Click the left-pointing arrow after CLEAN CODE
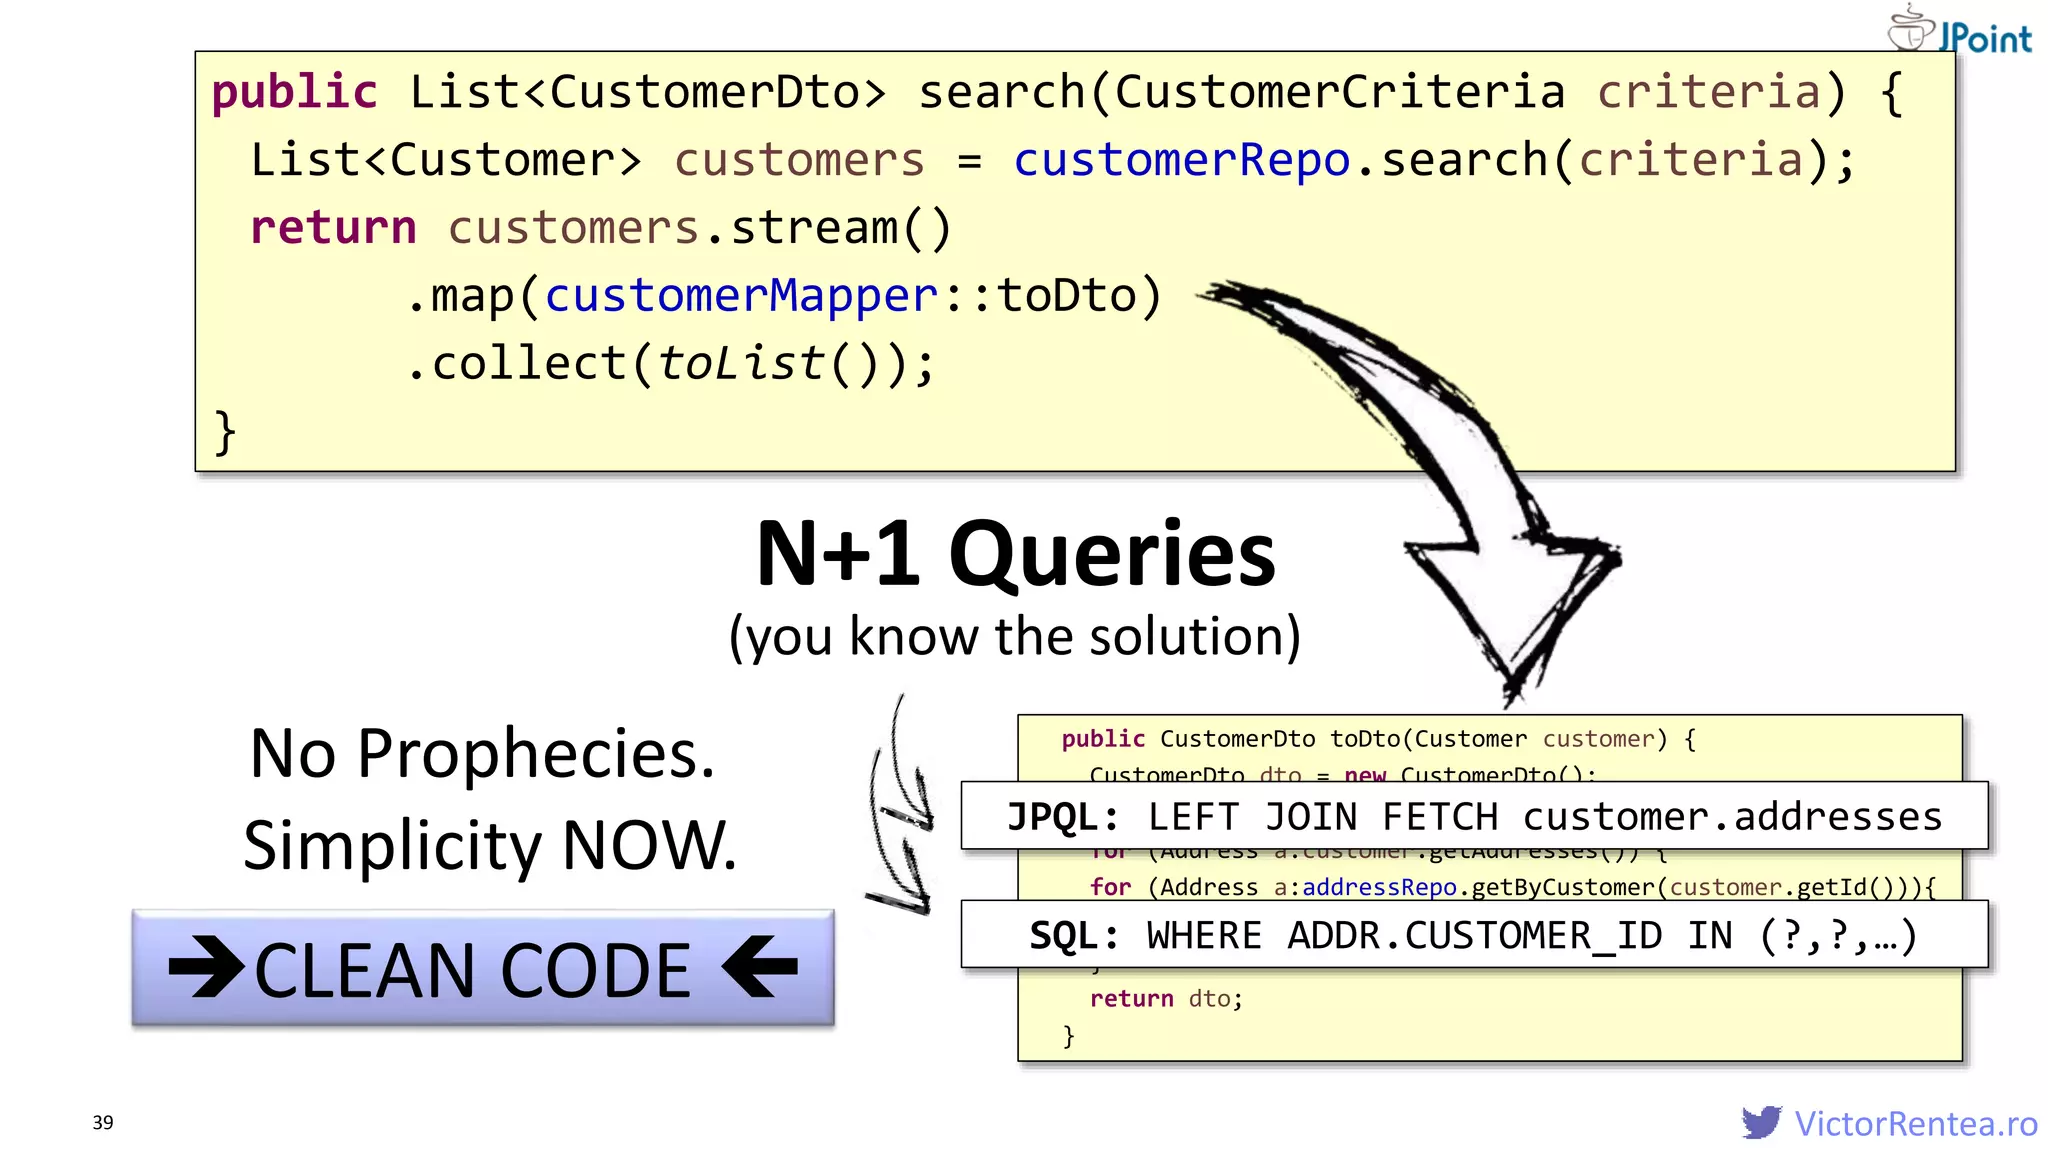 (x=761, y=967)
